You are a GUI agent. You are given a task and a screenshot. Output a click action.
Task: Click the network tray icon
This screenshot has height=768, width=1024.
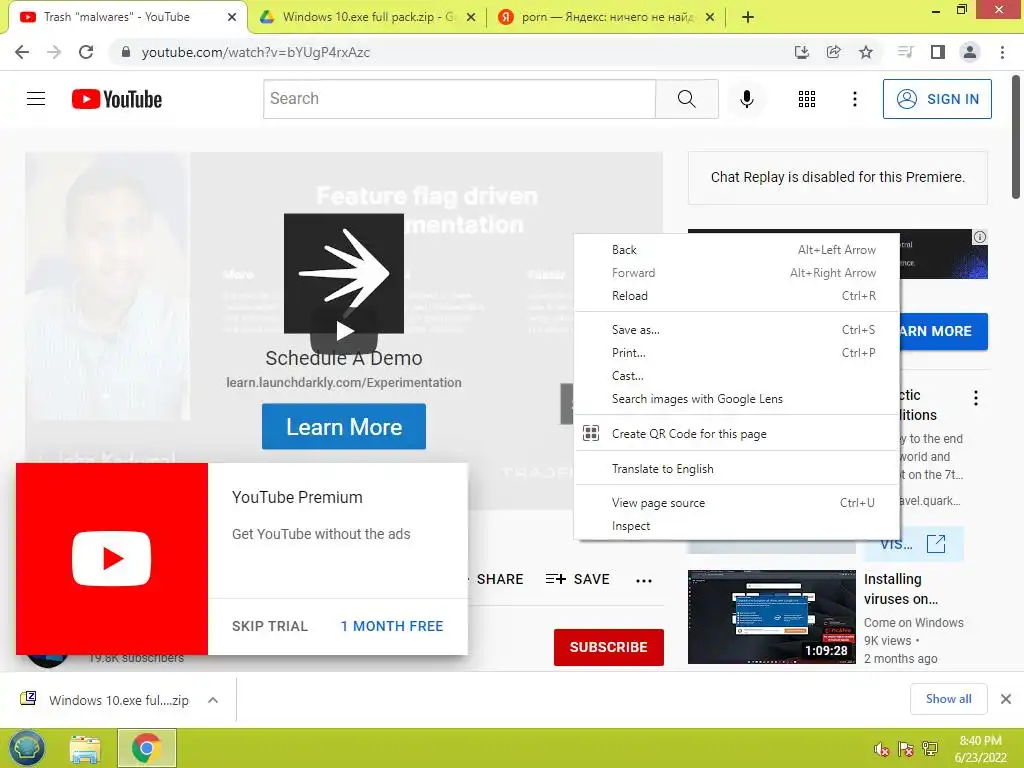930,749
